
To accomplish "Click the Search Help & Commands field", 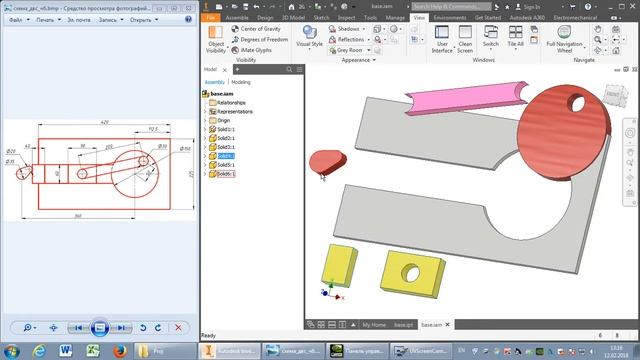I will pyautogui.click(x=451, y=7).
